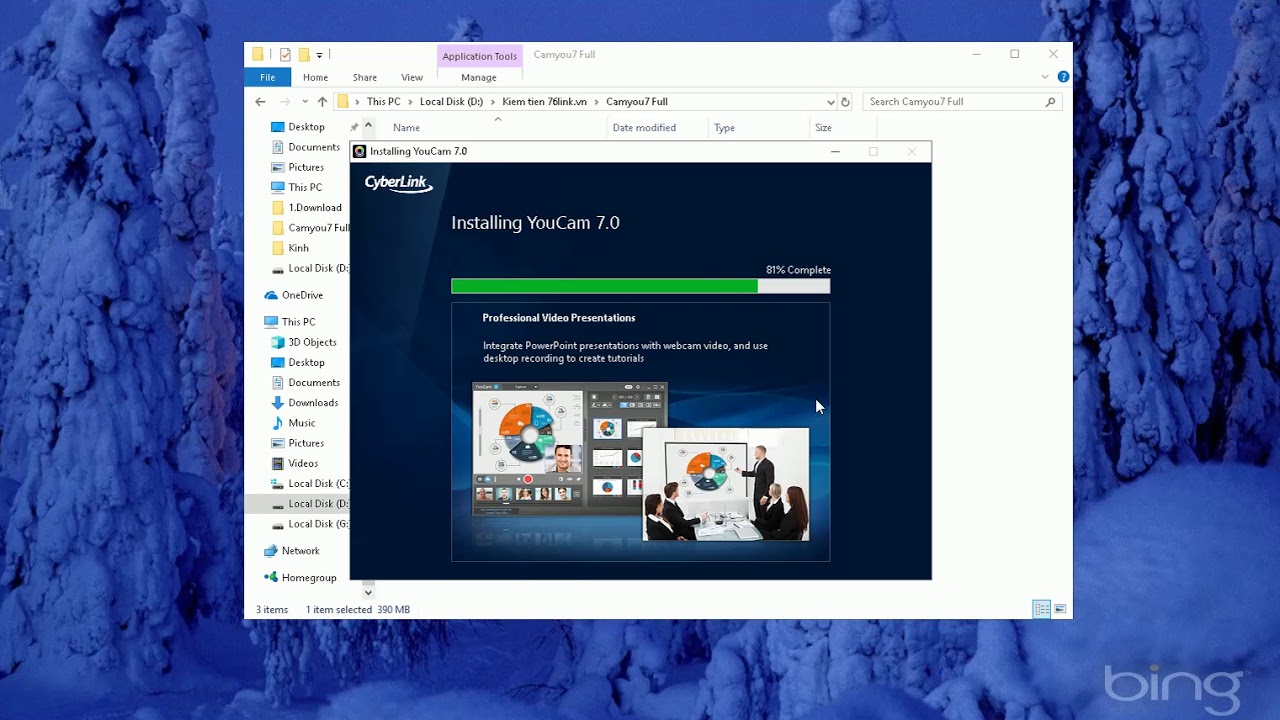Sort by the Date modified column
The height and width of the screenshot is (720, 1280).
644,128
